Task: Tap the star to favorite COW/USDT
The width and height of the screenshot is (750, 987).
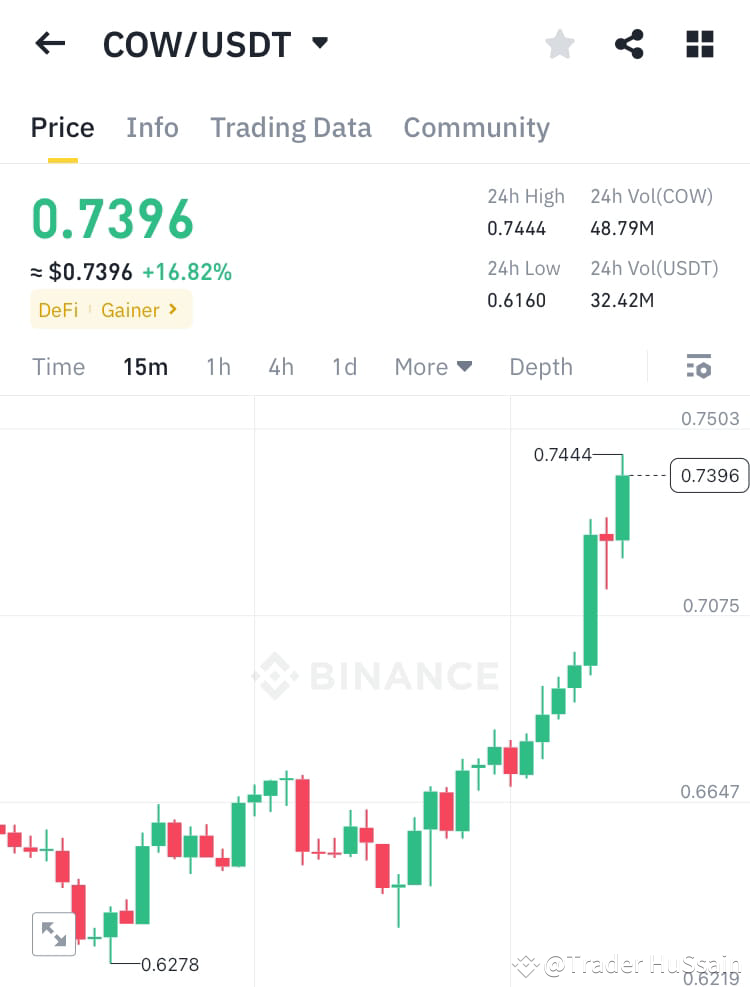Action: (559, 43)
